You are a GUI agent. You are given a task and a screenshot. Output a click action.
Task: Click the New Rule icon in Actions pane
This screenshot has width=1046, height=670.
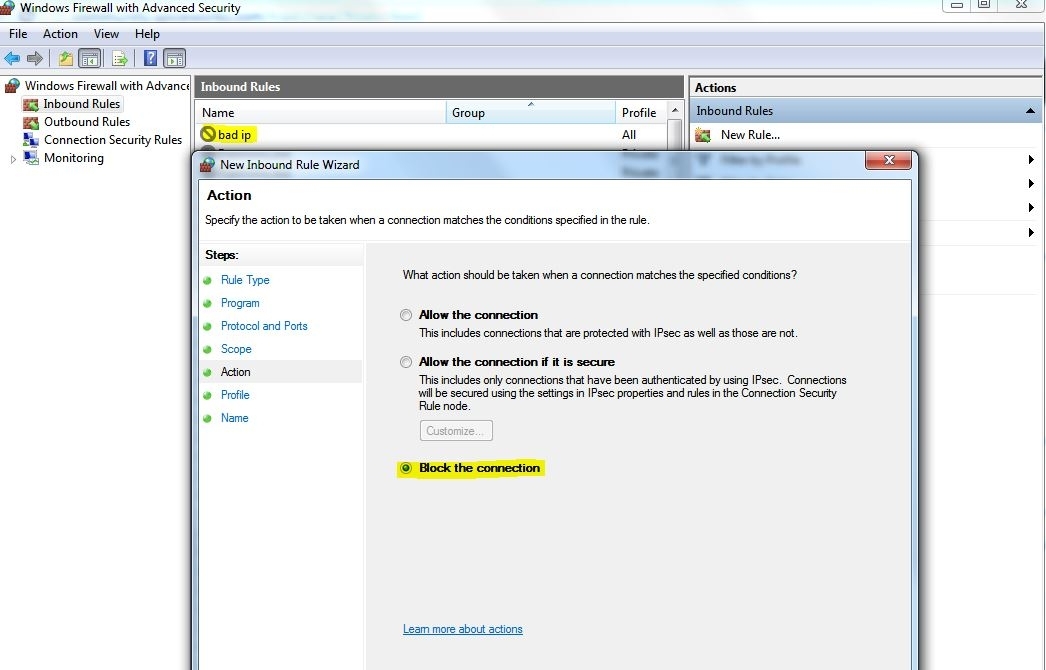703,134
